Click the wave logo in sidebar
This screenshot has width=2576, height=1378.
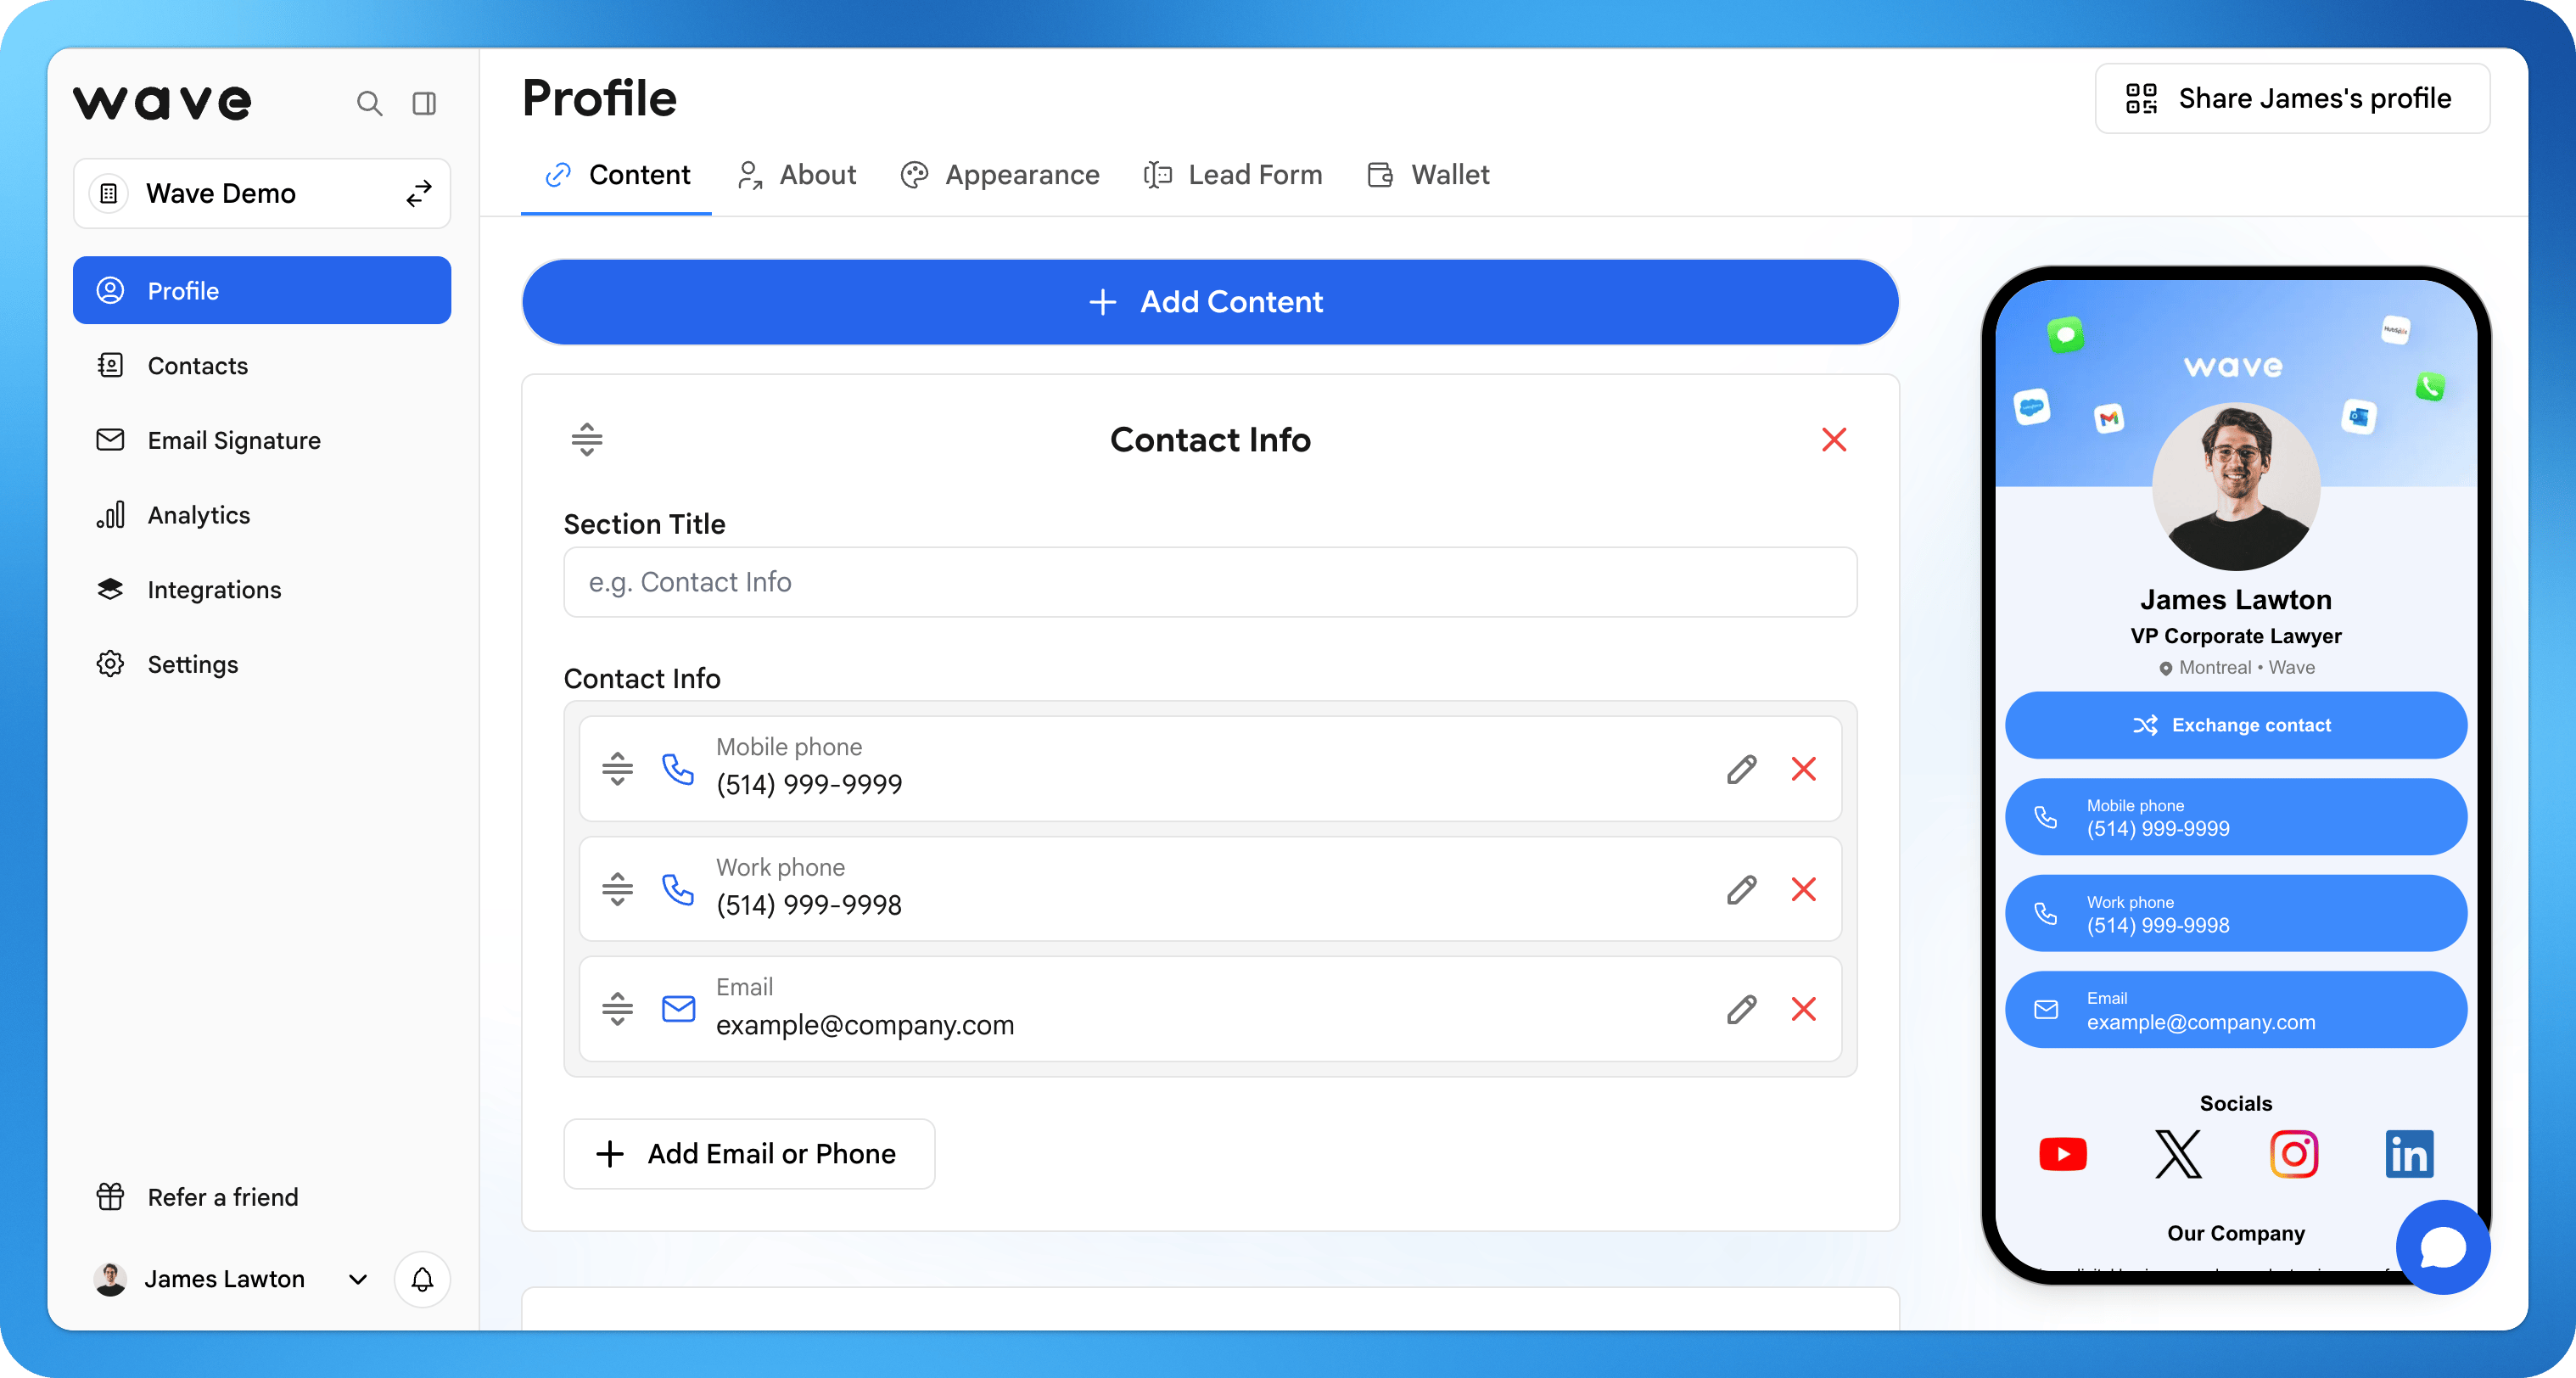pos(162,102)
